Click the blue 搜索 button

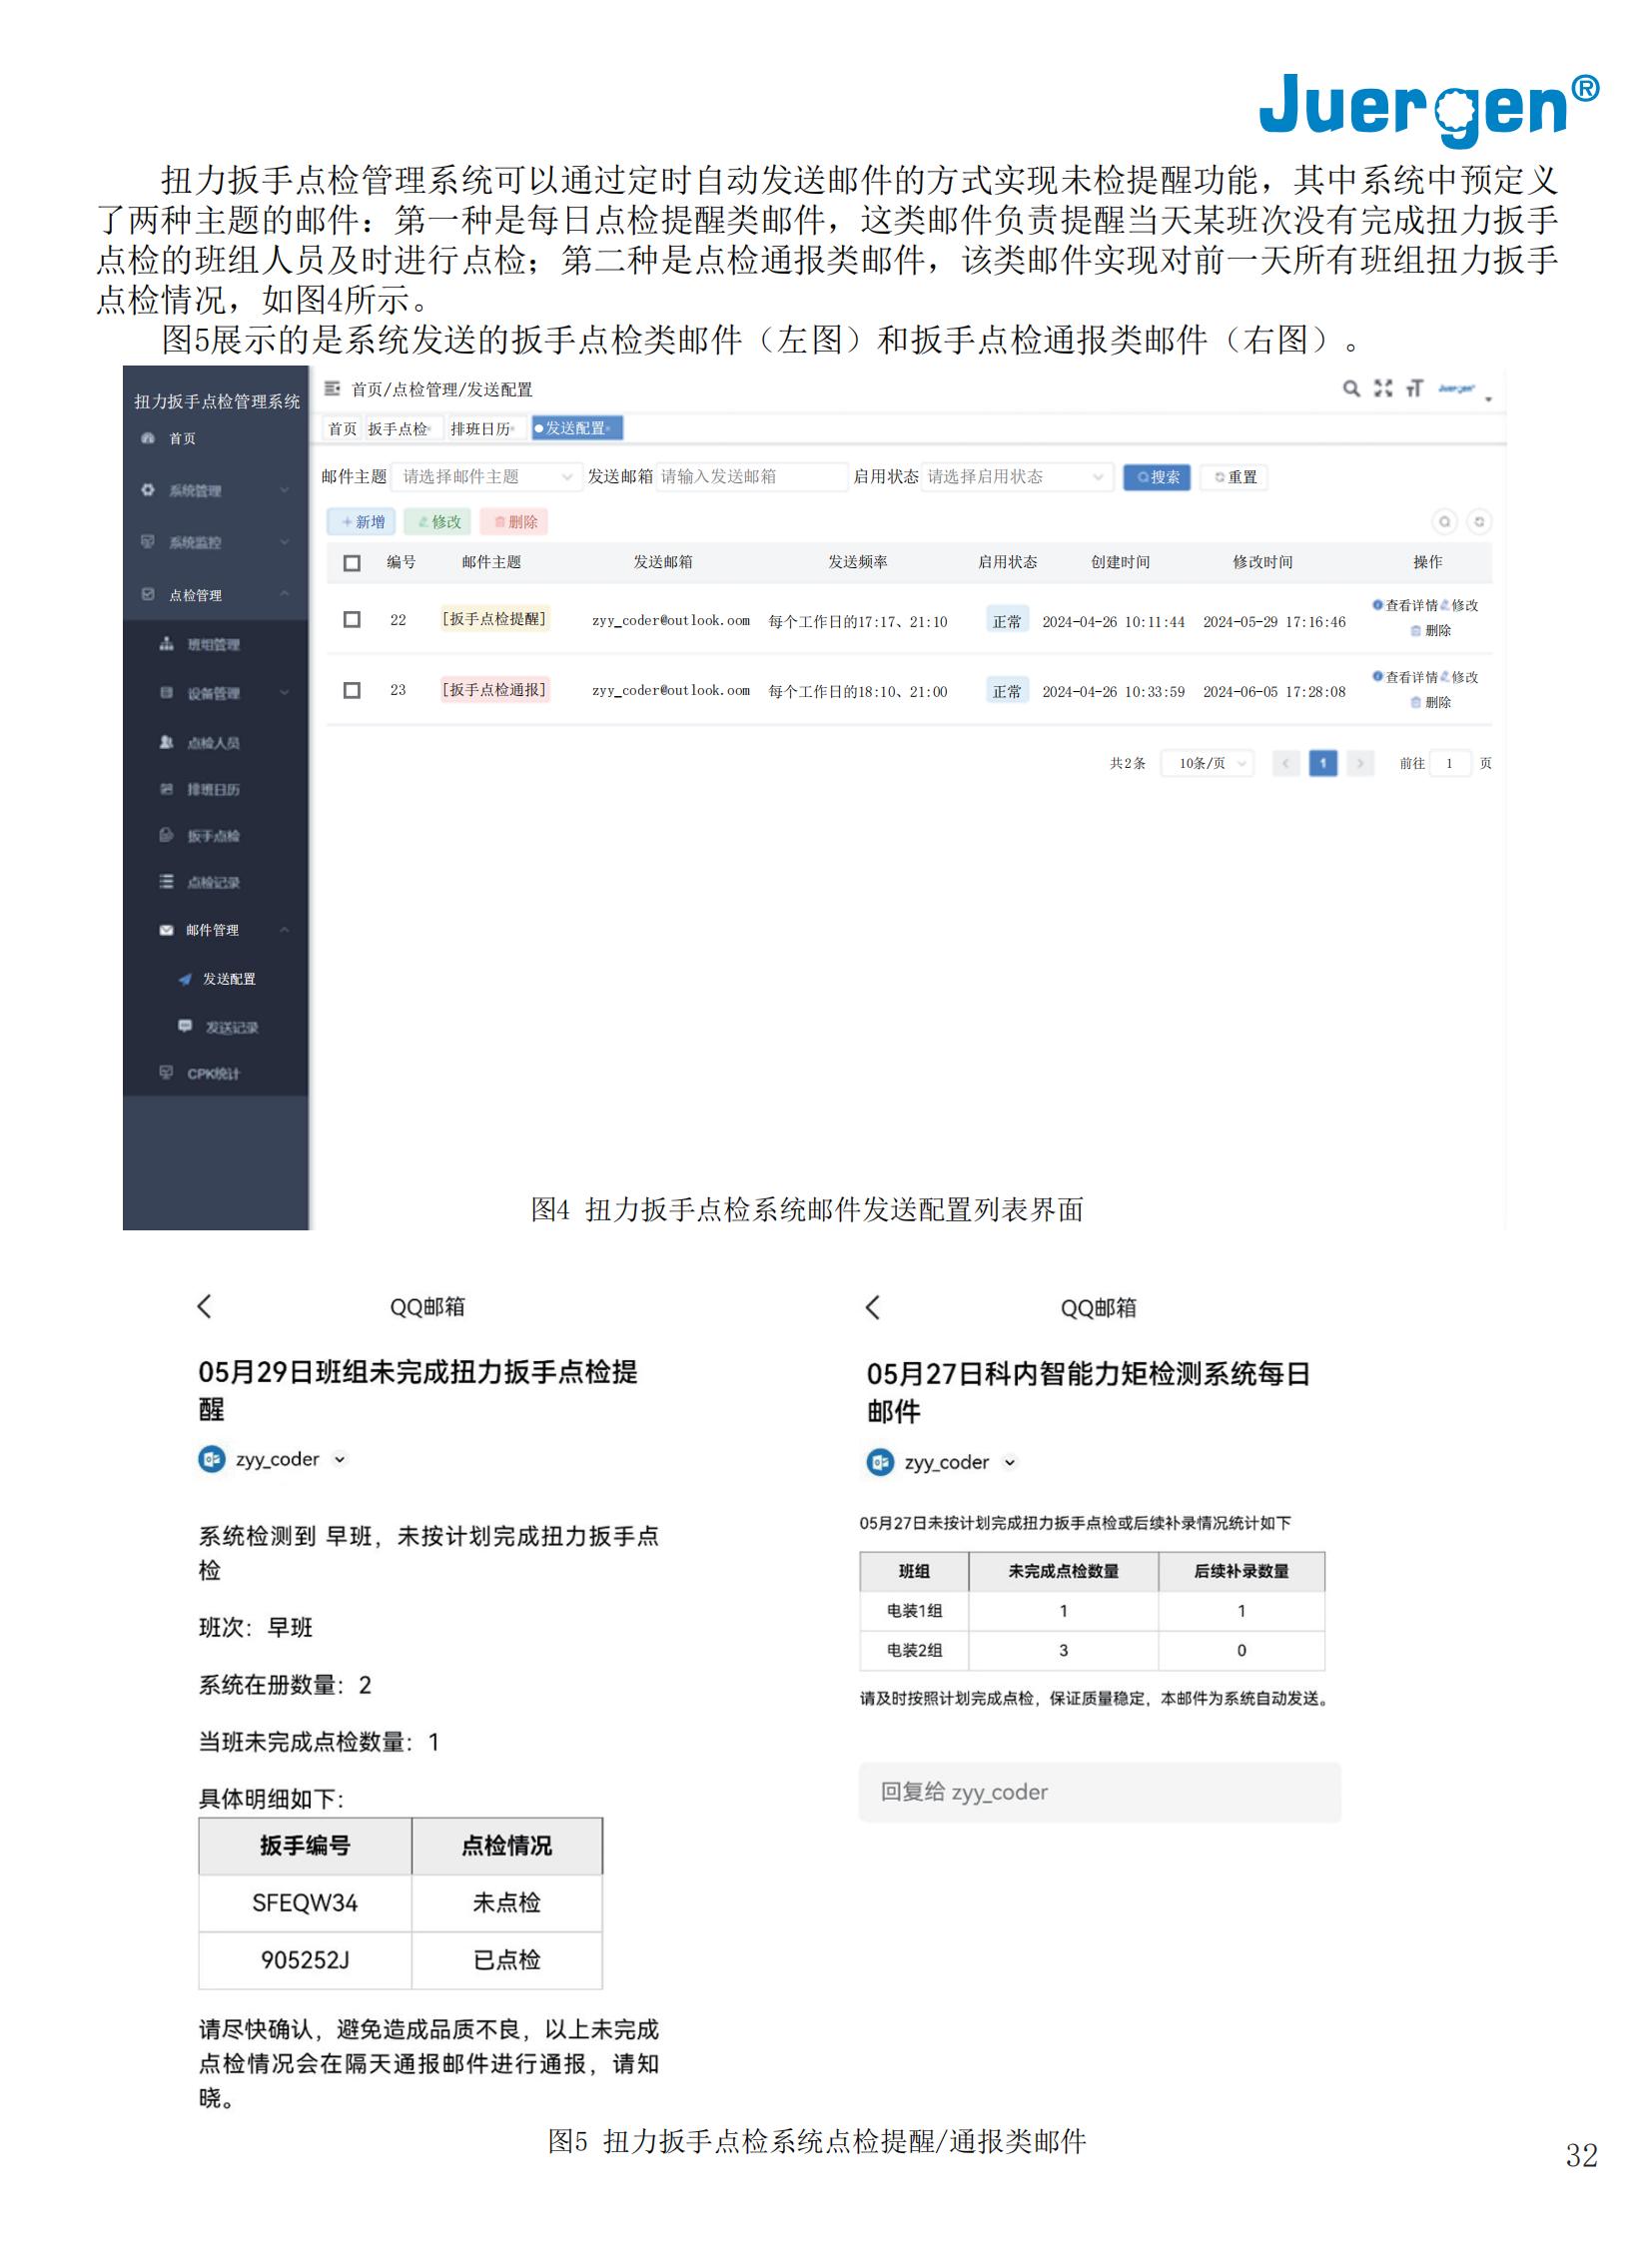(x=1156, y=477)
